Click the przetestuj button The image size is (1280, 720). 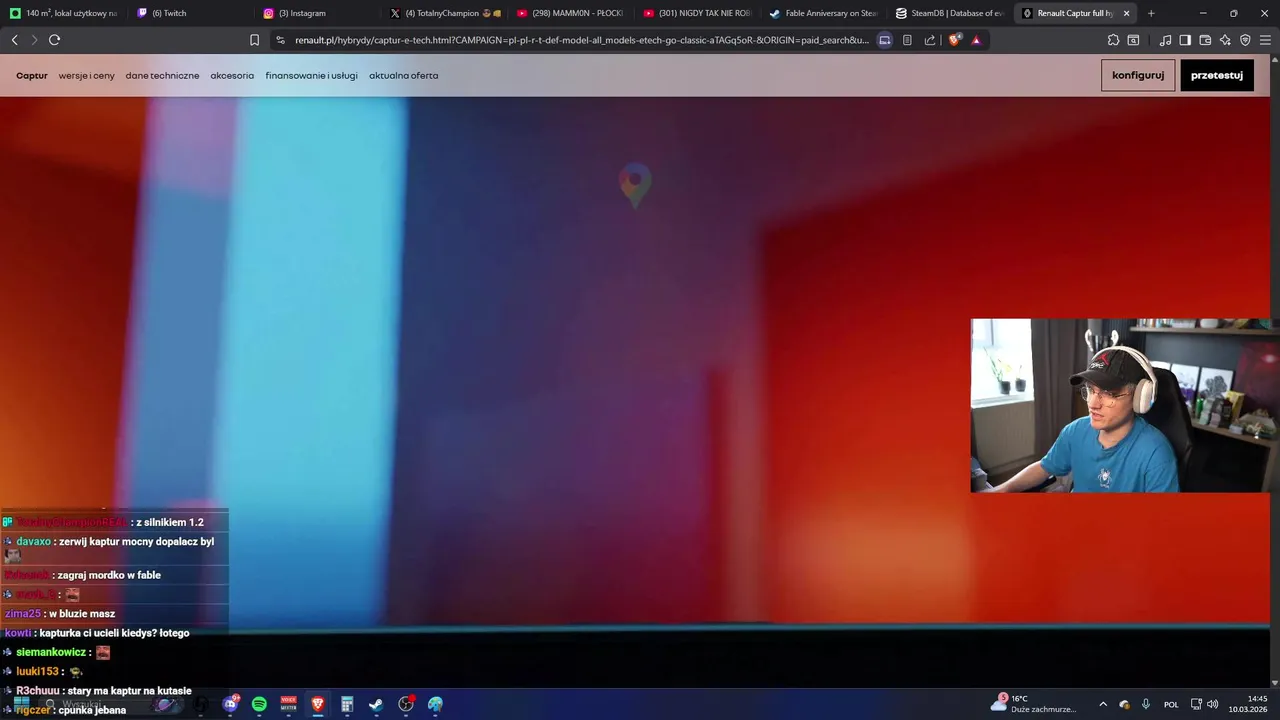(x=1217, y=75)
